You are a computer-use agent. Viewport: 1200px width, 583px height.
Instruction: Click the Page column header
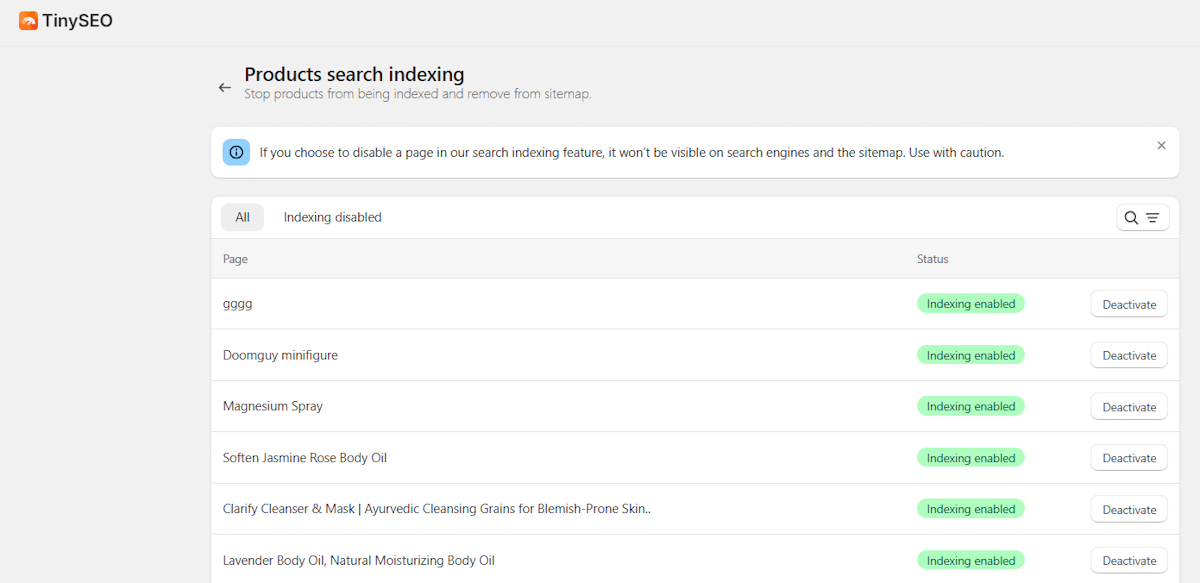click(x=235, y=259)
